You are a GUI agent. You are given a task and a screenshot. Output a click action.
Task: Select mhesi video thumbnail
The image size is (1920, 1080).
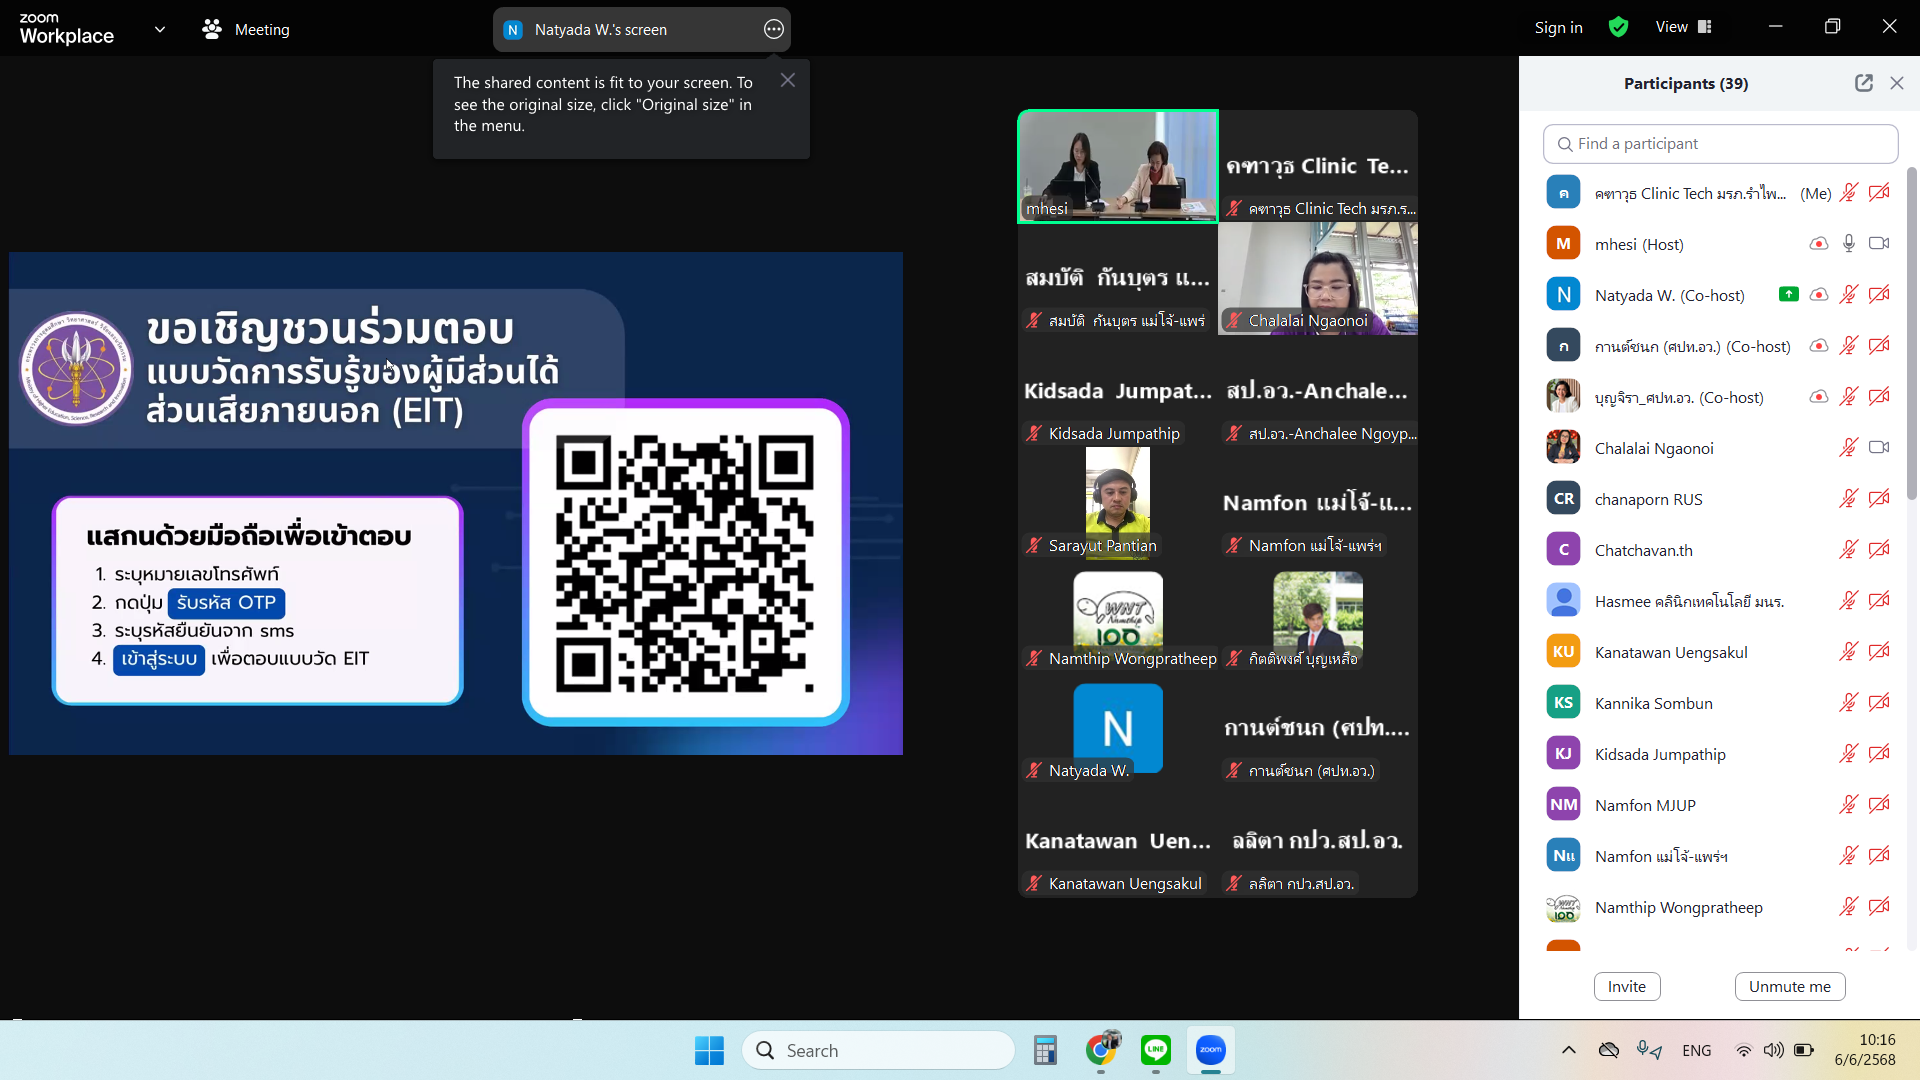click(1117, 165)
